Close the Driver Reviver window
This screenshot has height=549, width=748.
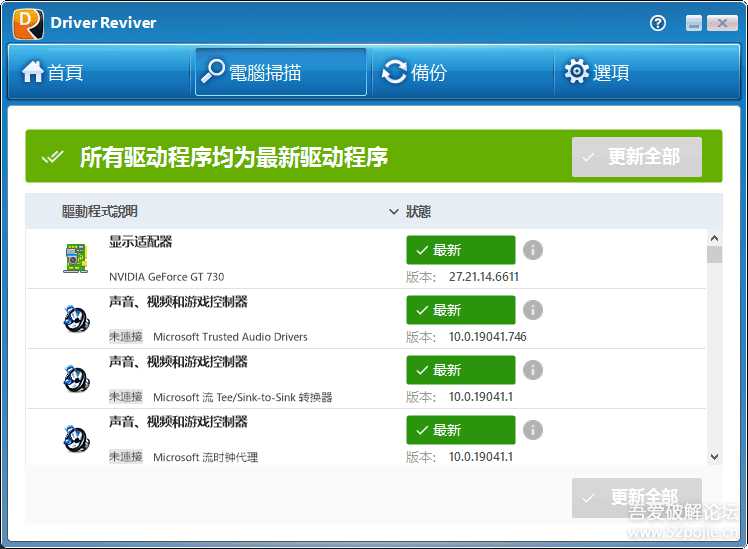pyautogui.click(x=722, y=22)
